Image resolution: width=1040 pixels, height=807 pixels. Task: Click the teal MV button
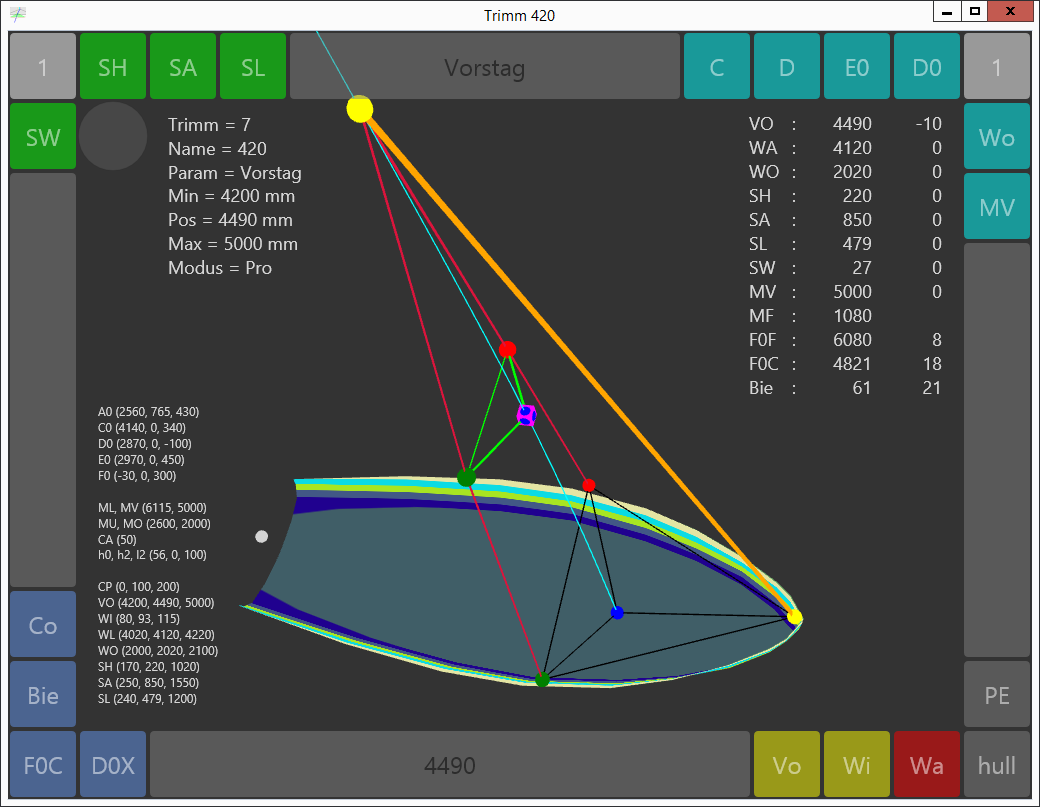[997, 207]
